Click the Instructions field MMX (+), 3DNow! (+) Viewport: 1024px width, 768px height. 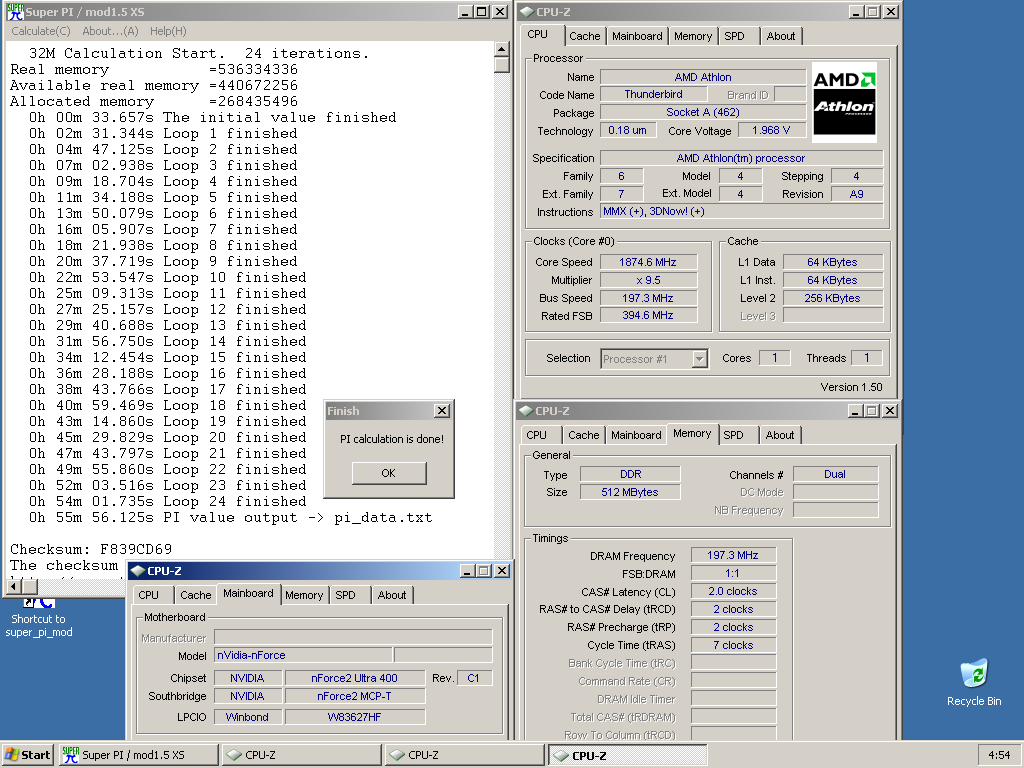[x=741, y=212]
